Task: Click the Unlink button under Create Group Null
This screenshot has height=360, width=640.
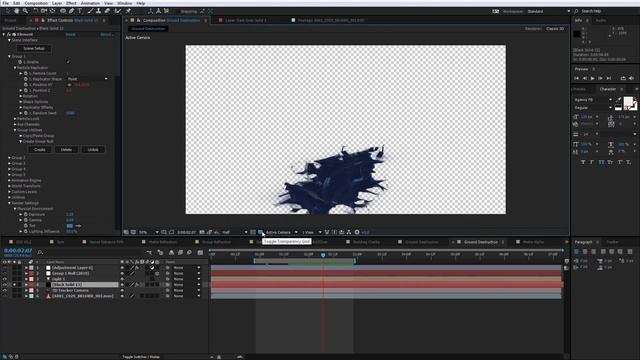Action: 93,149
